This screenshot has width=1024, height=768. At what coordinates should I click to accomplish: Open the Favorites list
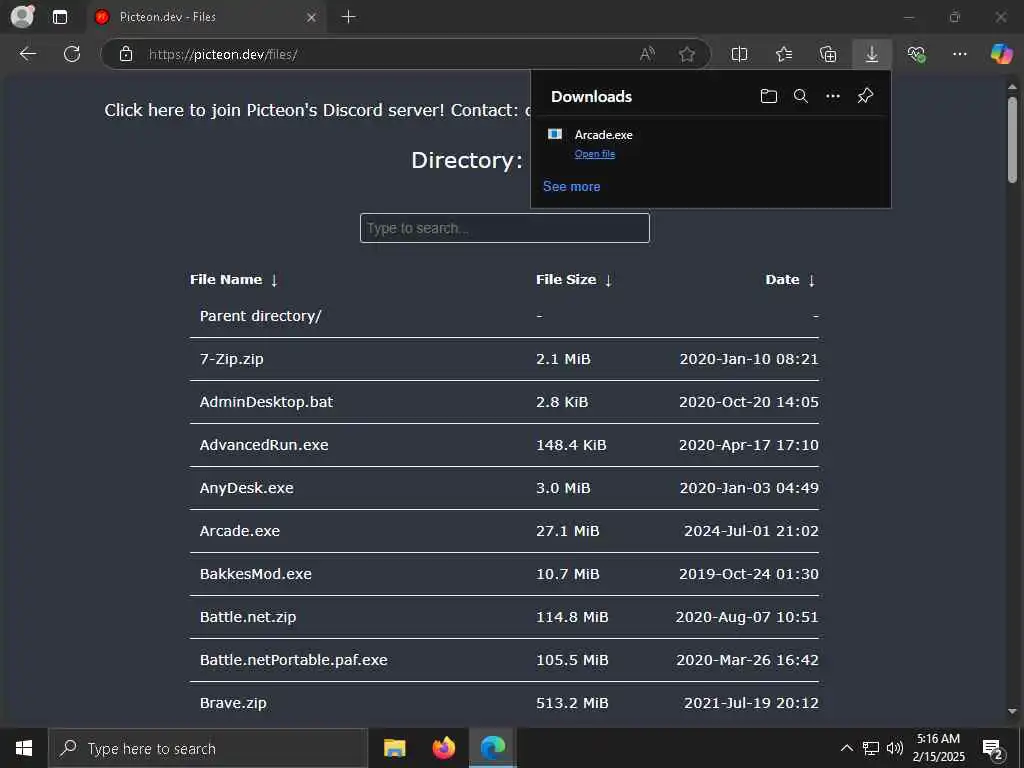784,54
